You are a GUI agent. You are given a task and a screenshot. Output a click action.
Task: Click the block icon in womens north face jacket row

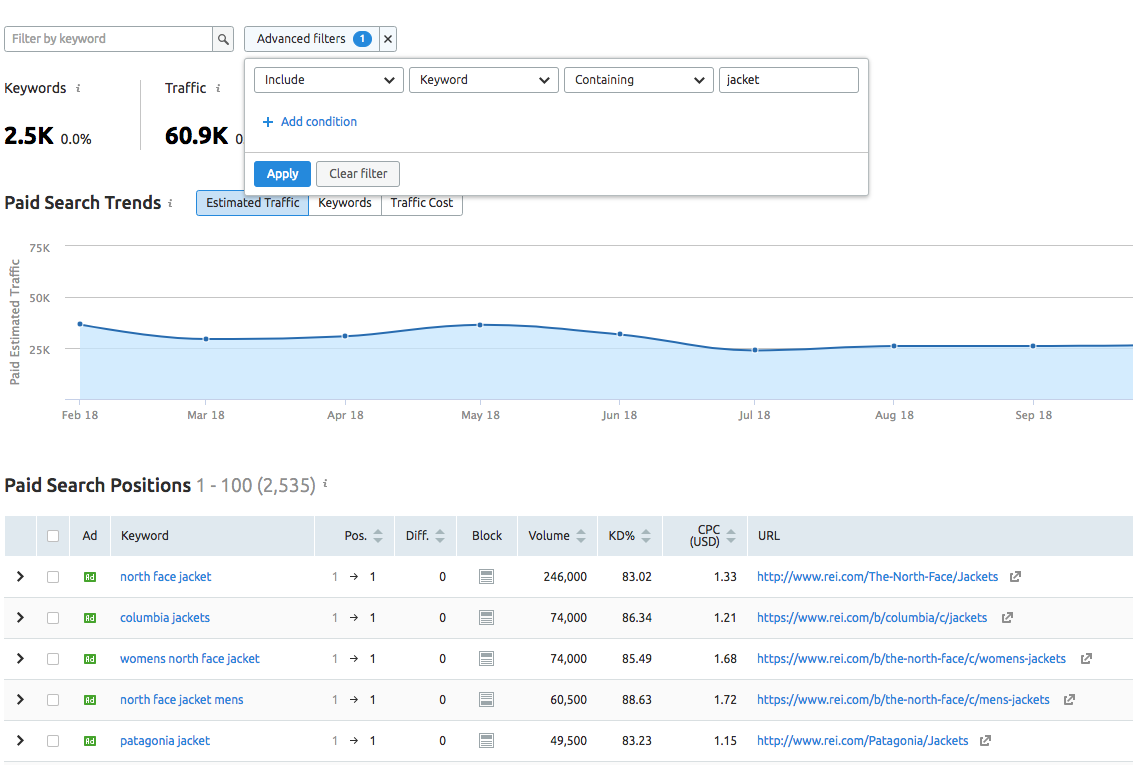click(x=486, y=659)
